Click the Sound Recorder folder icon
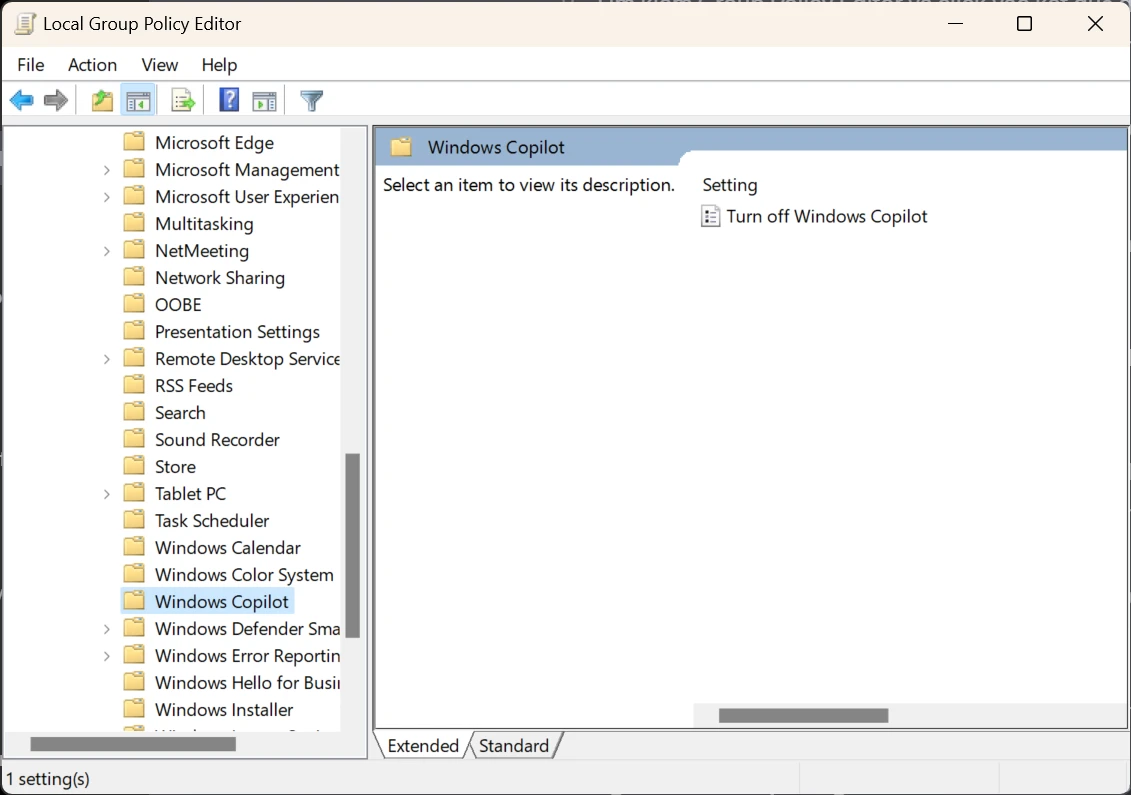The height and width of the screenshot is (795, 1131). tap(134, 439)
